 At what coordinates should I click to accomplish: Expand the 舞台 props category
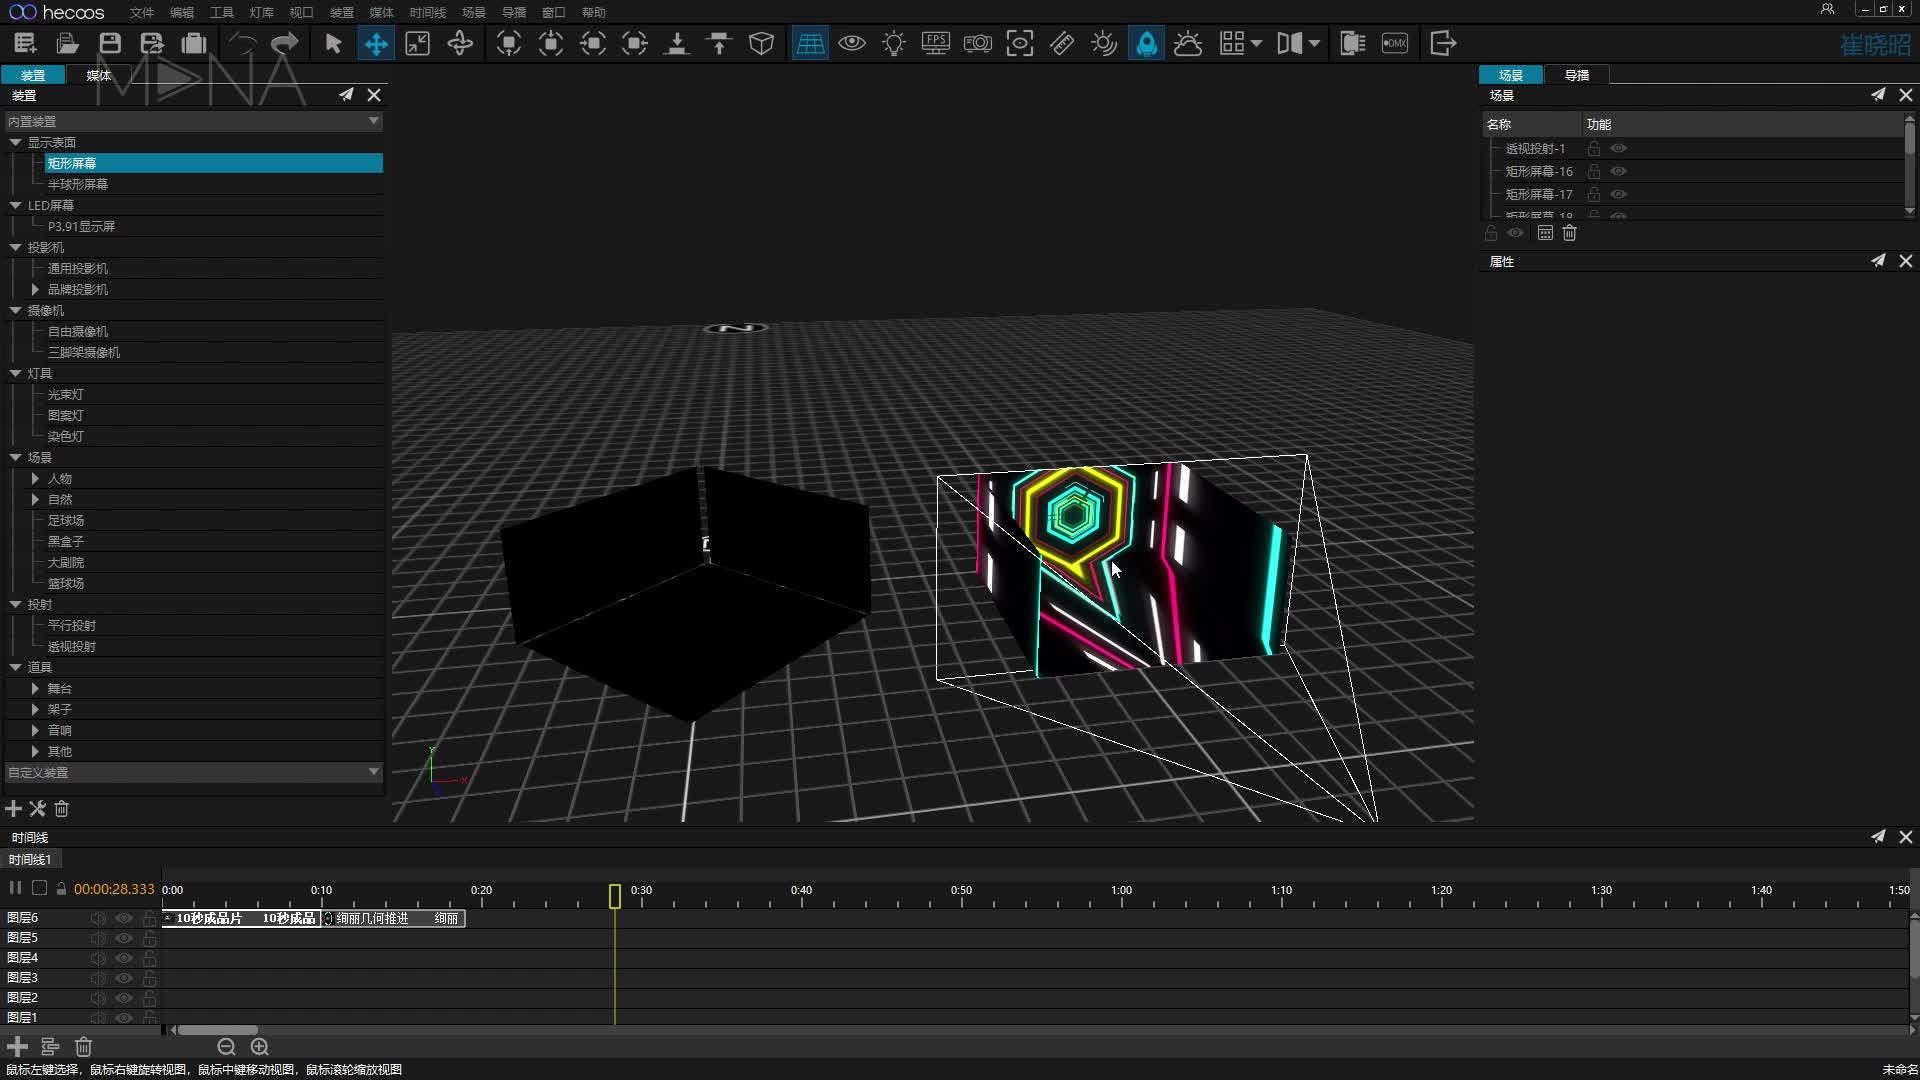[35, 688]
